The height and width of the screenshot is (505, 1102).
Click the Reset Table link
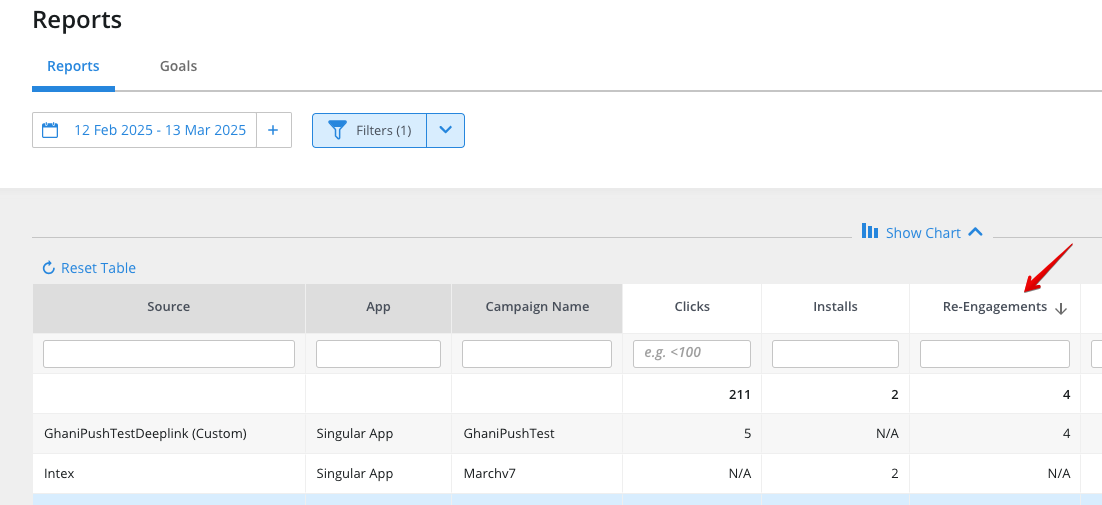pyautogui.click(x=98, y=268)
